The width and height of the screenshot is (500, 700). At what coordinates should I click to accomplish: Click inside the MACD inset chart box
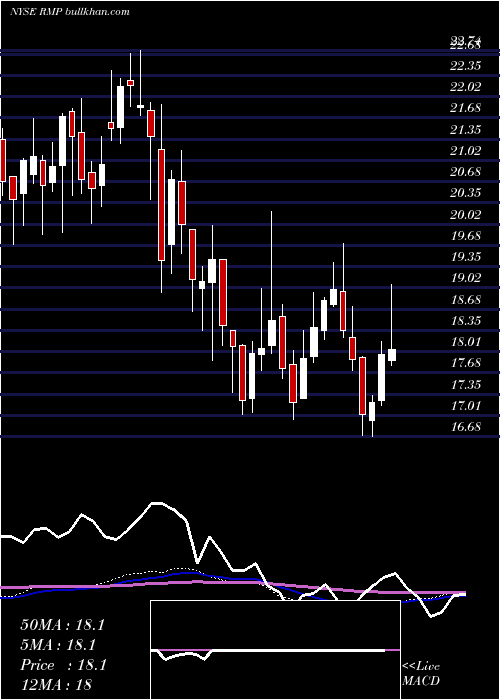[x=275, y=650]
